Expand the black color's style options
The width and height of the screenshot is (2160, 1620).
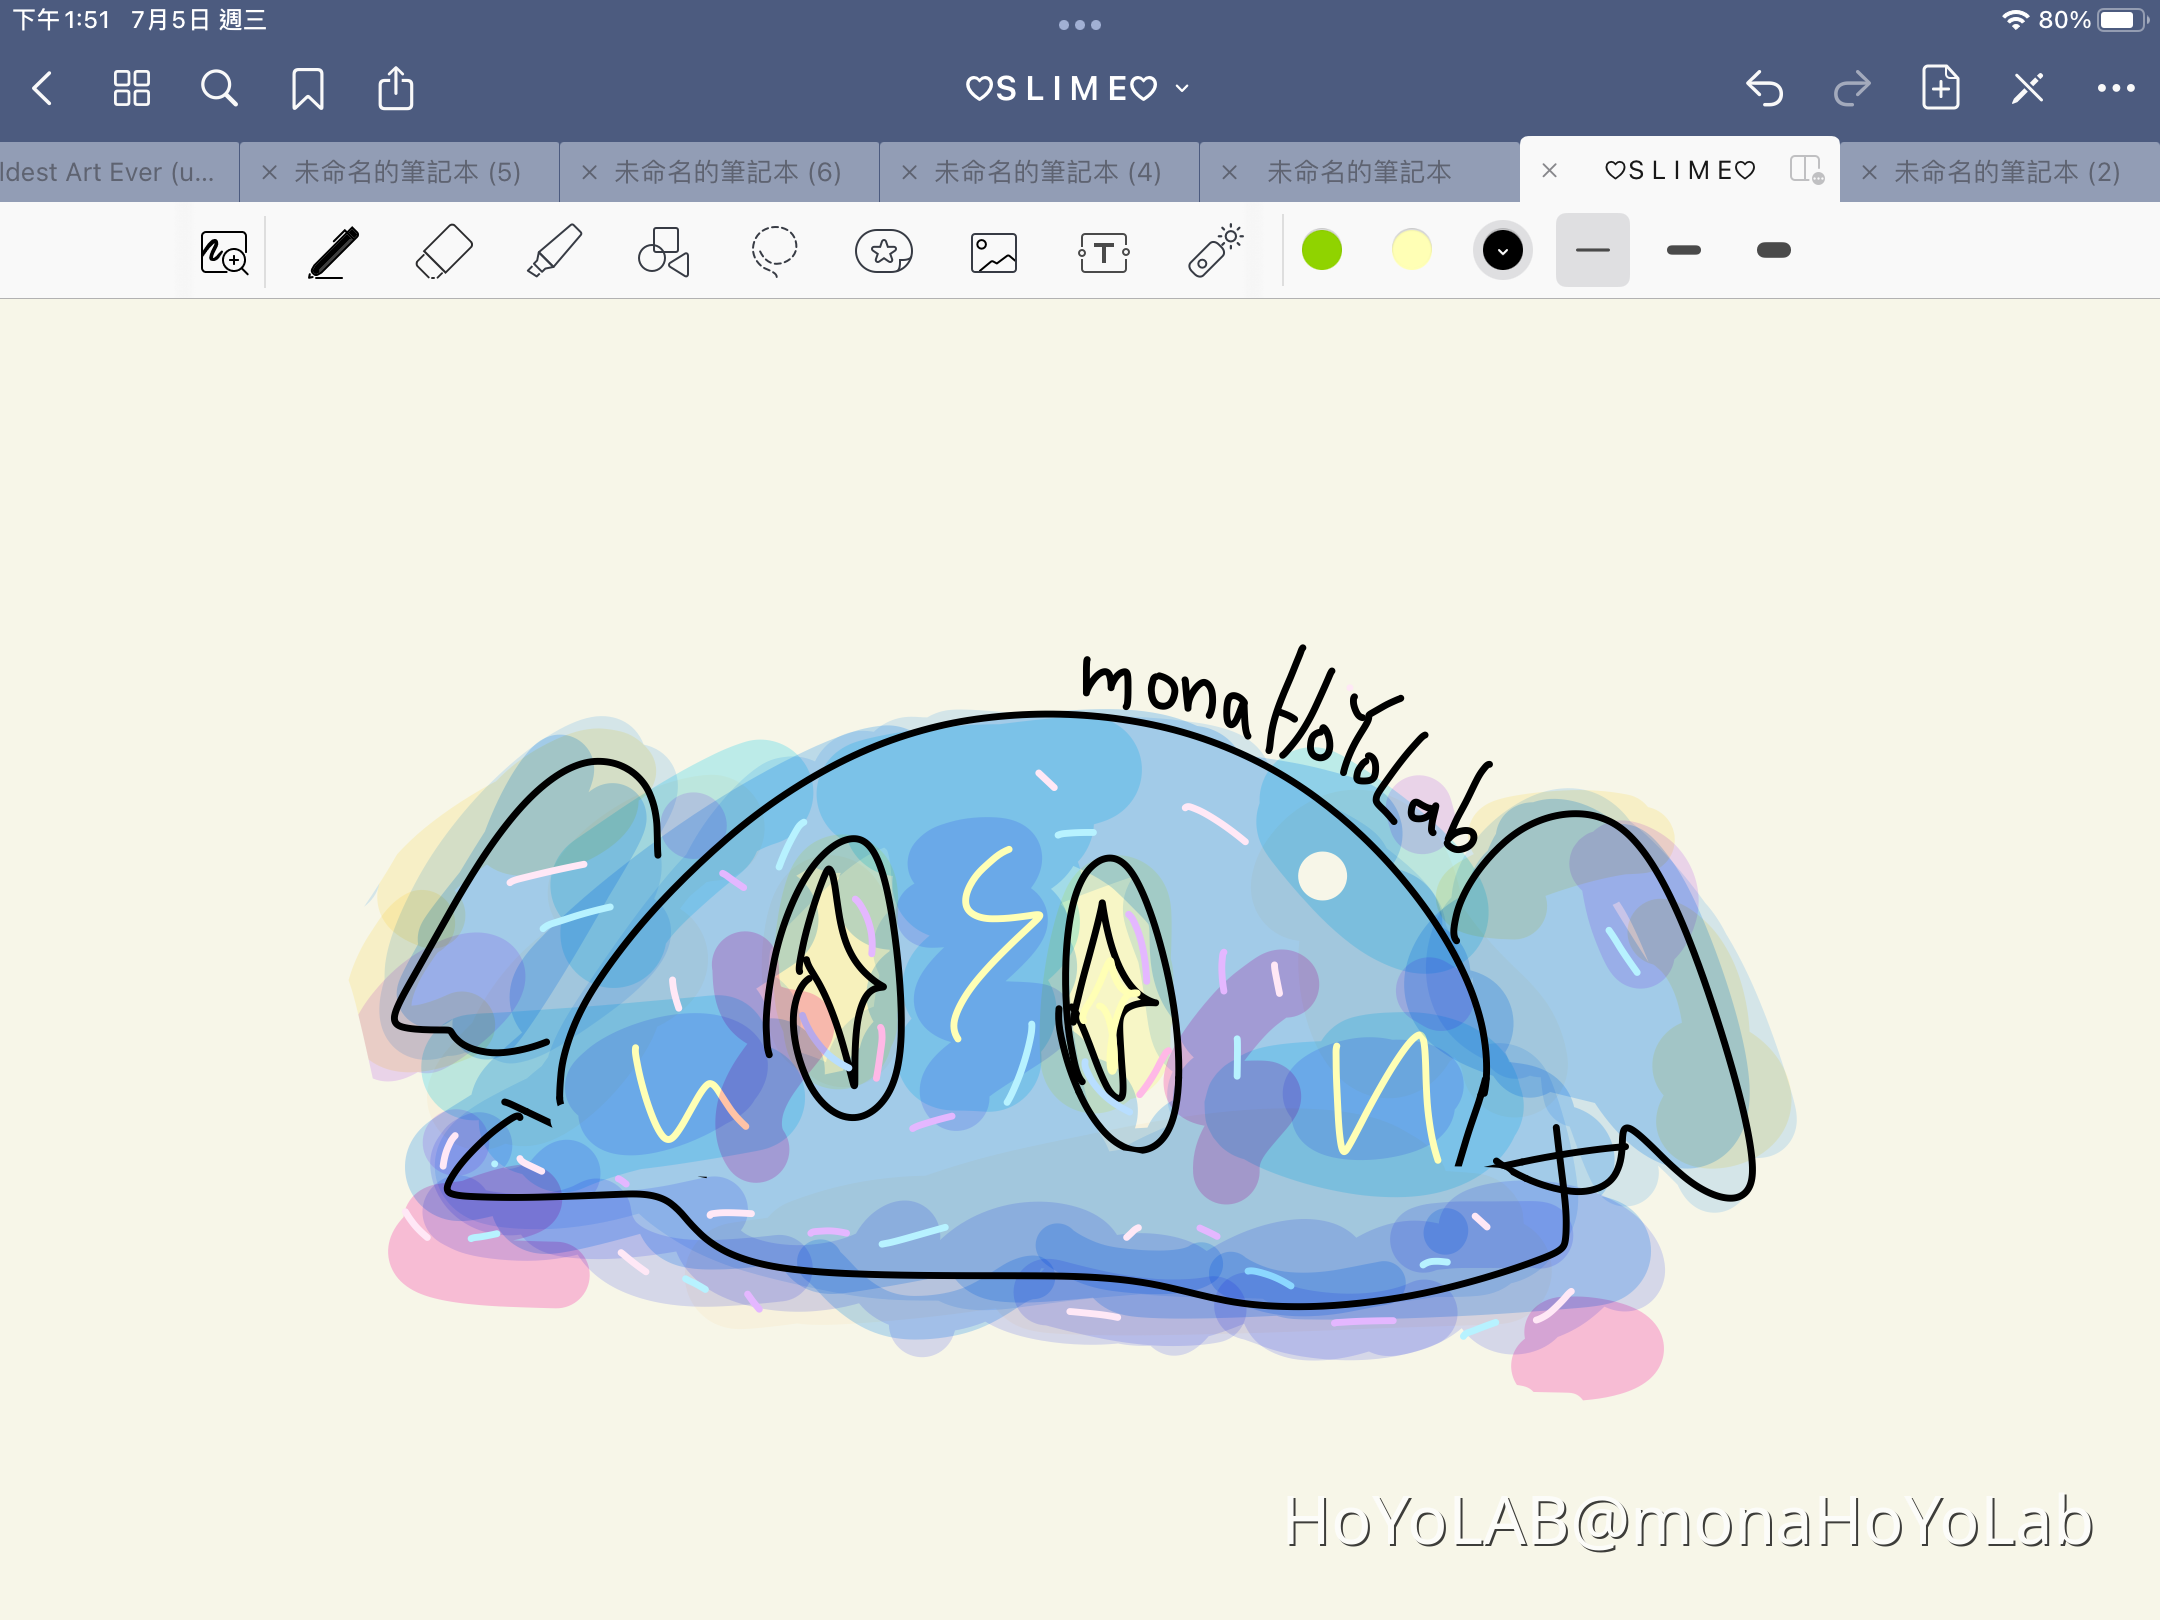(1502, 250)
